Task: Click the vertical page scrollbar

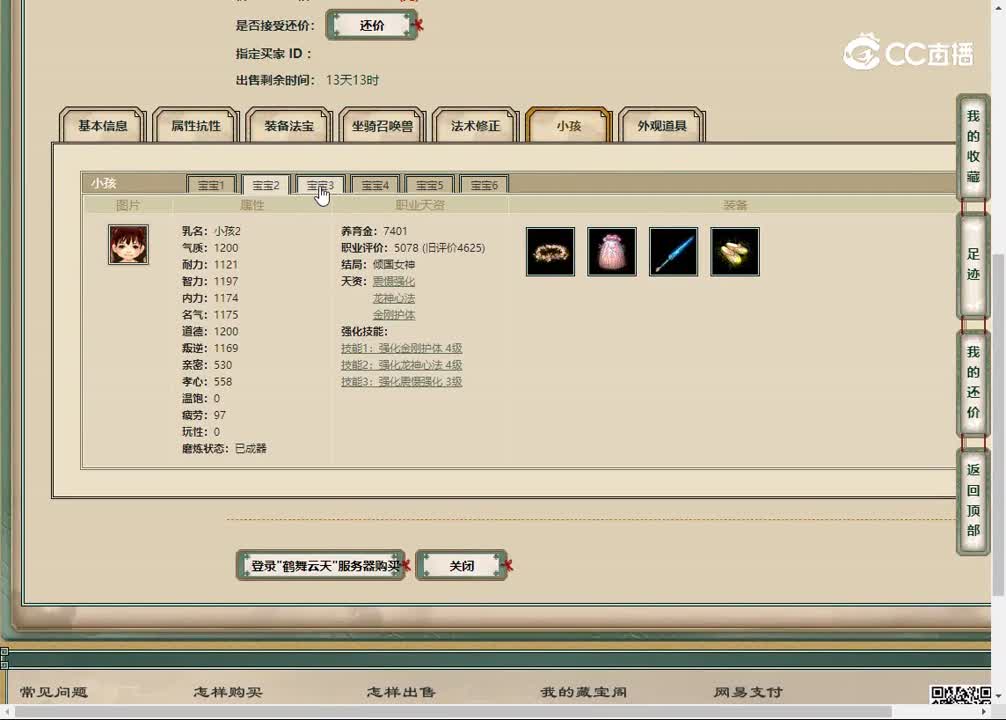Action: (x=999, y=424)
